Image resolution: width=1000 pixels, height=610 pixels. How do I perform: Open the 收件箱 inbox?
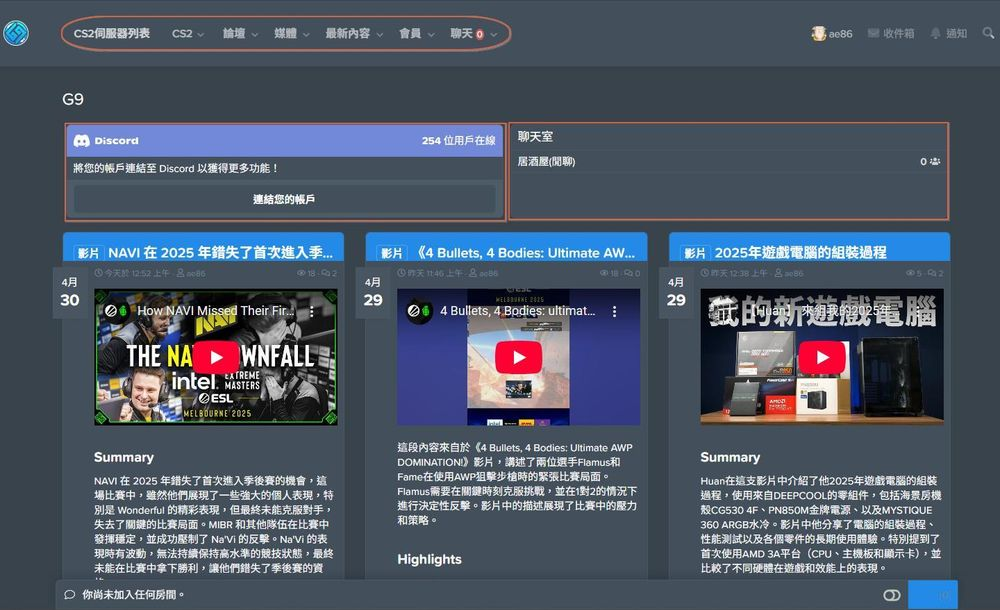click(891, 33)
